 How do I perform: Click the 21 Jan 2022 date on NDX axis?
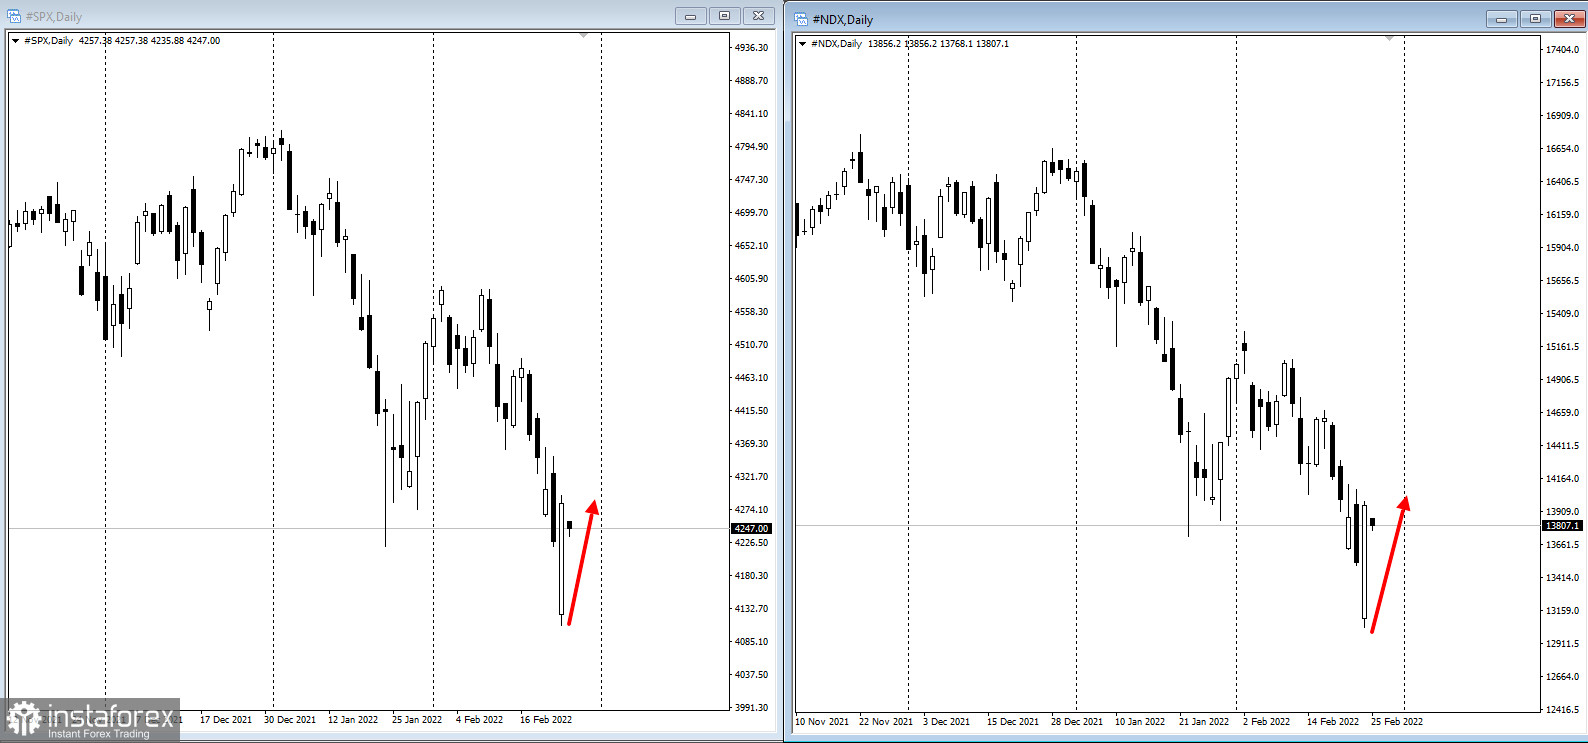pyautogui.click(x=1204, y=722)
